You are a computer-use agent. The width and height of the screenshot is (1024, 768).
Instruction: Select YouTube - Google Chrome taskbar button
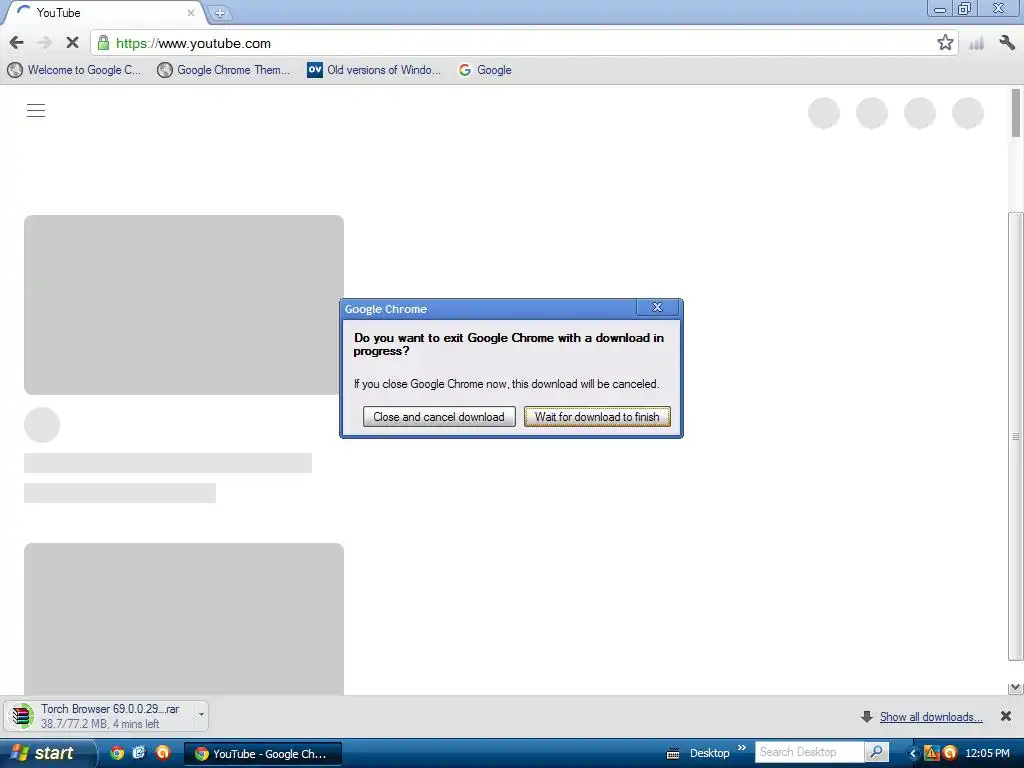pyautogui.click(x=263, y=754)
